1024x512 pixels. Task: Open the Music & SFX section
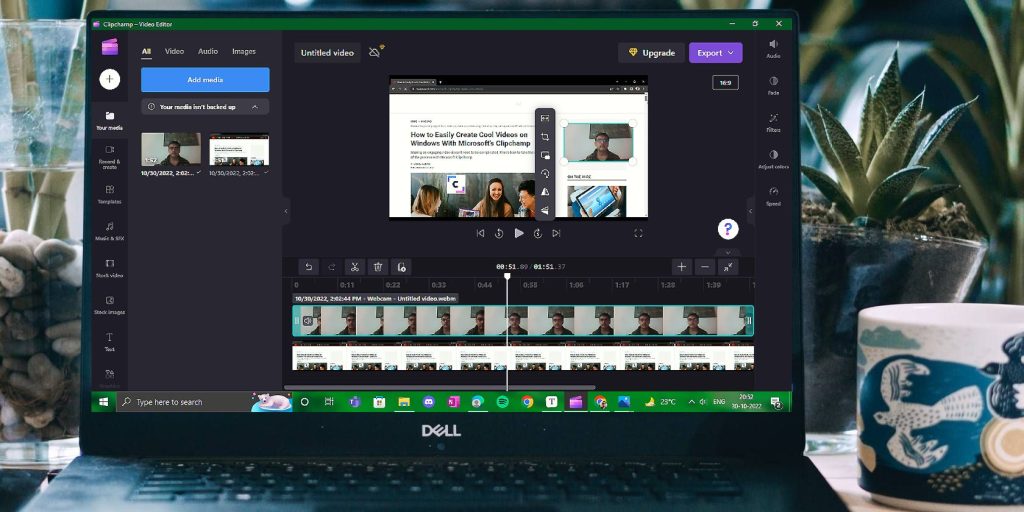pyautogui.click(x=110, y=231)
